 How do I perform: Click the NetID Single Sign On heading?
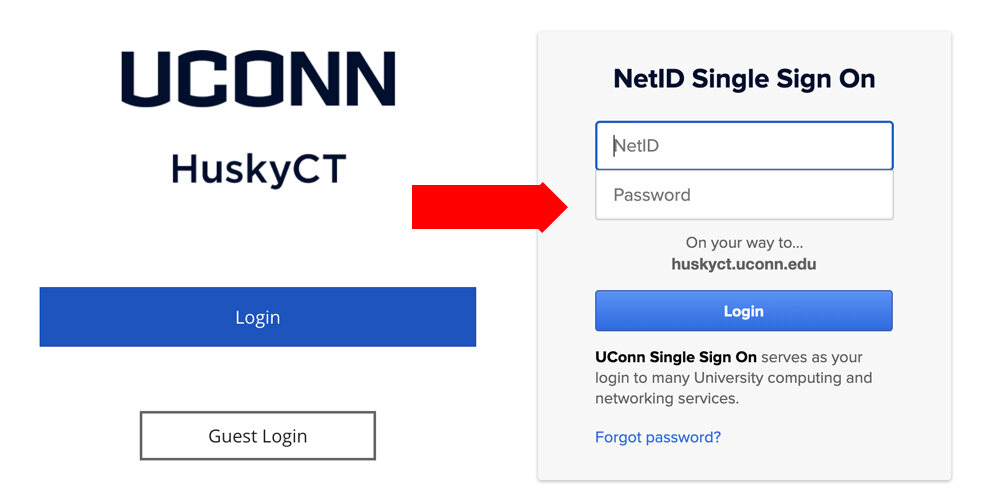click(x=744, y=80)
